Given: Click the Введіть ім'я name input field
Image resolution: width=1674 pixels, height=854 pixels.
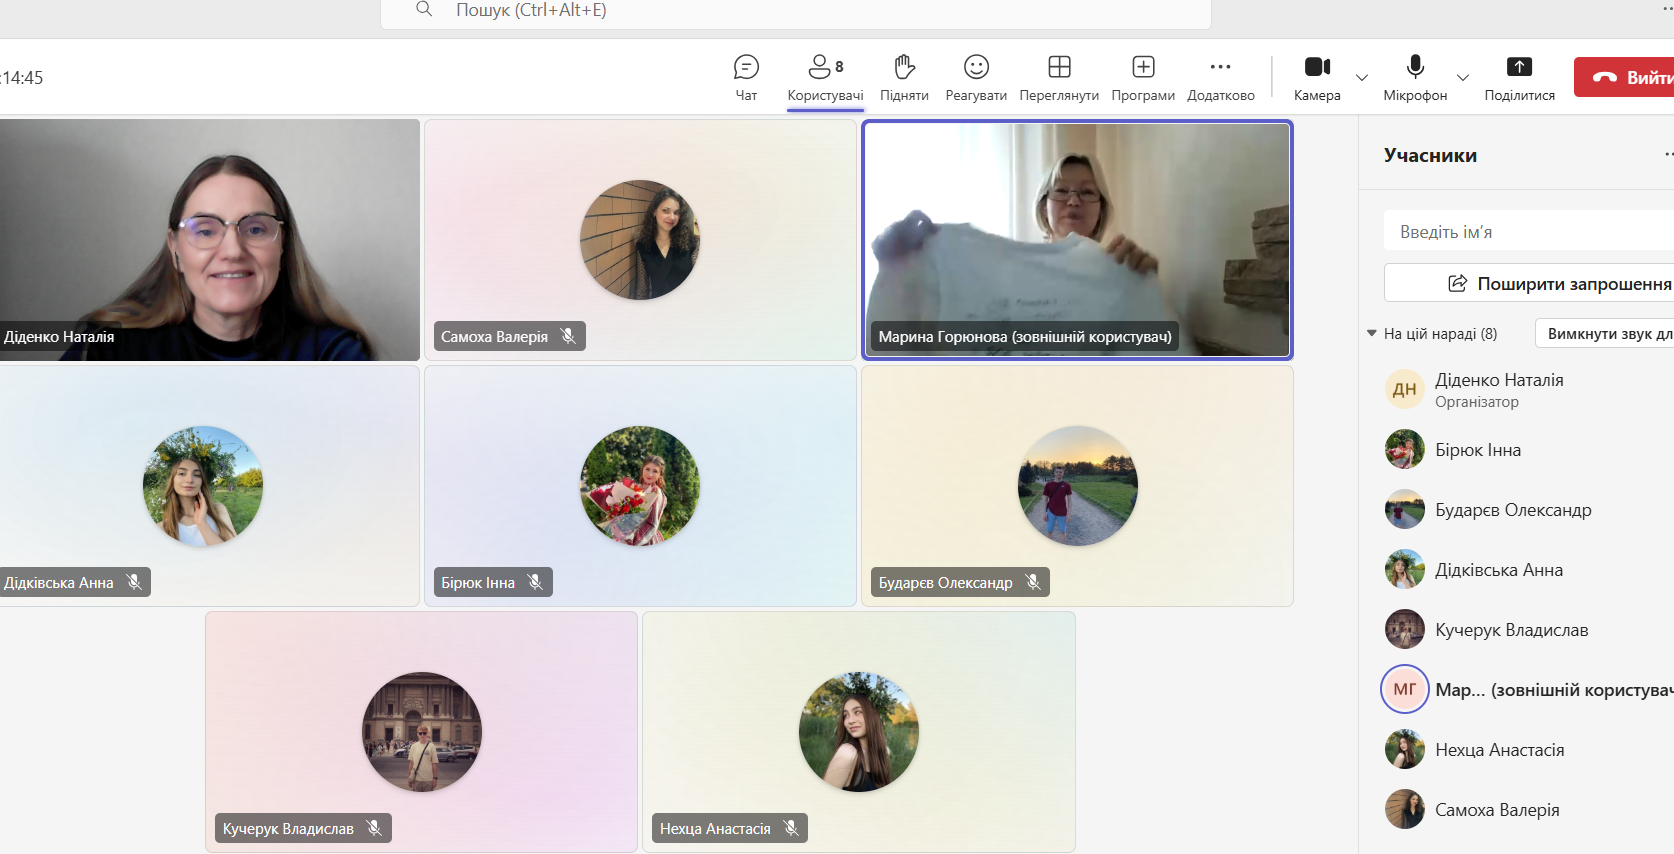Looking at the screenshot, I should pos(1530,231).
